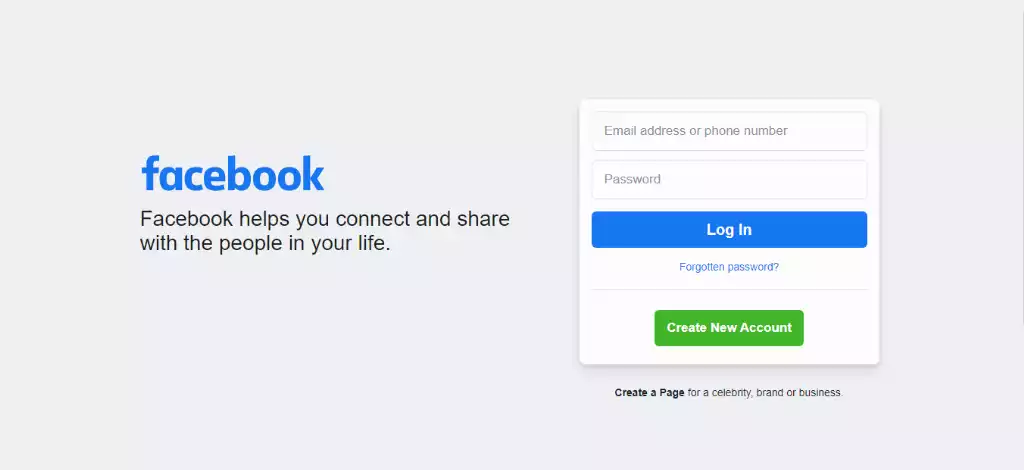The height and width of the screenshot is (470, 1024).
Task: Click the blue facebook logo
Action: (232, 174)
